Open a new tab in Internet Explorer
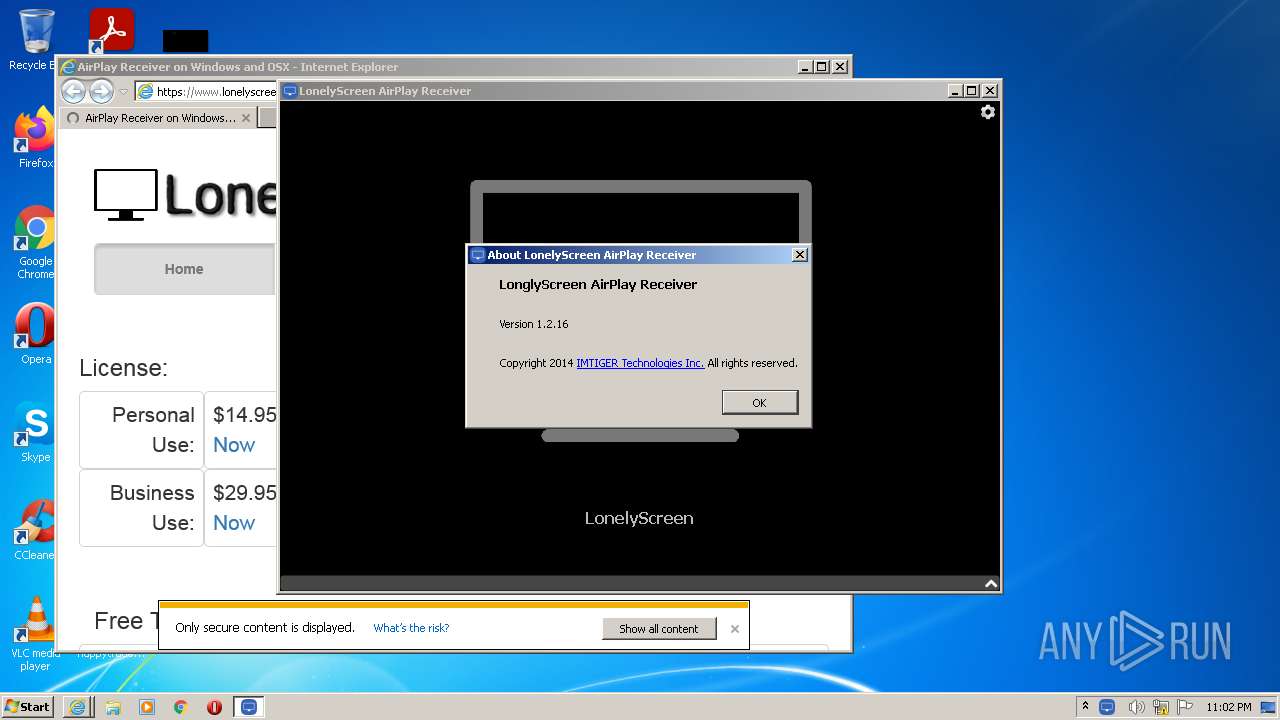The height and width of the screenshot is (720, 1280). click(267, 118)
